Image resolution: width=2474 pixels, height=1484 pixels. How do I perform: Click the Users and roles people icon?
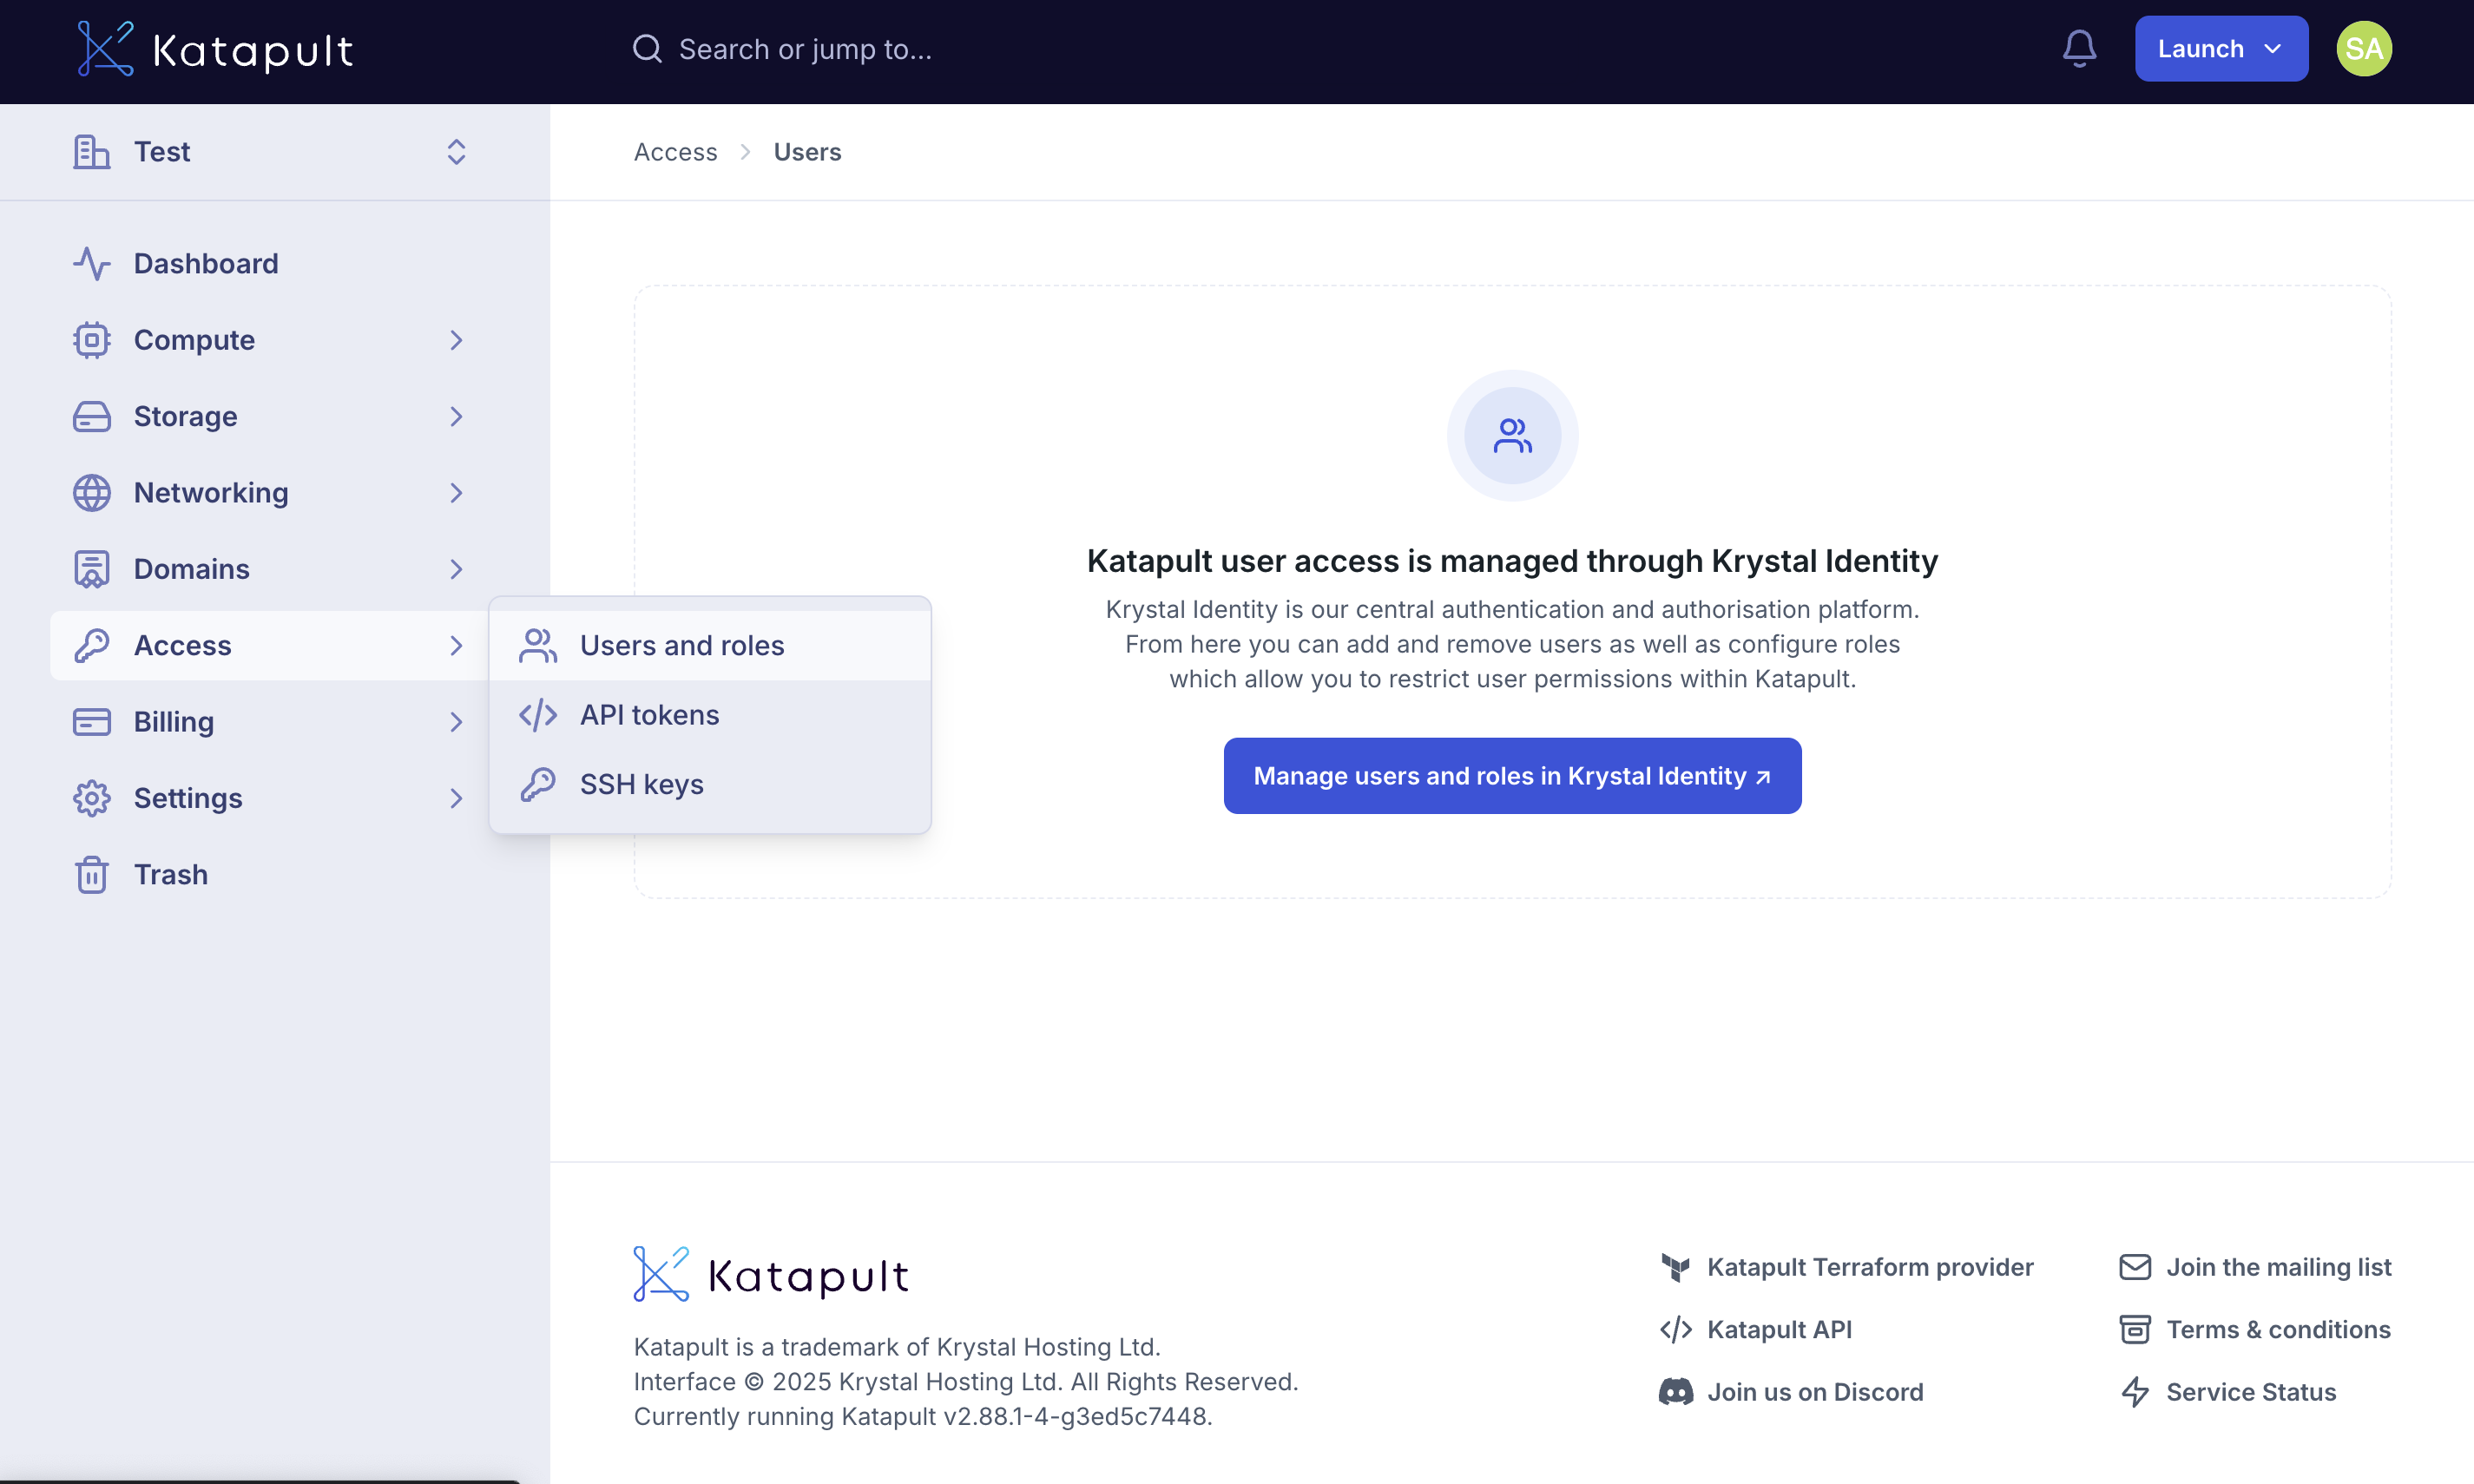(538, 646)
